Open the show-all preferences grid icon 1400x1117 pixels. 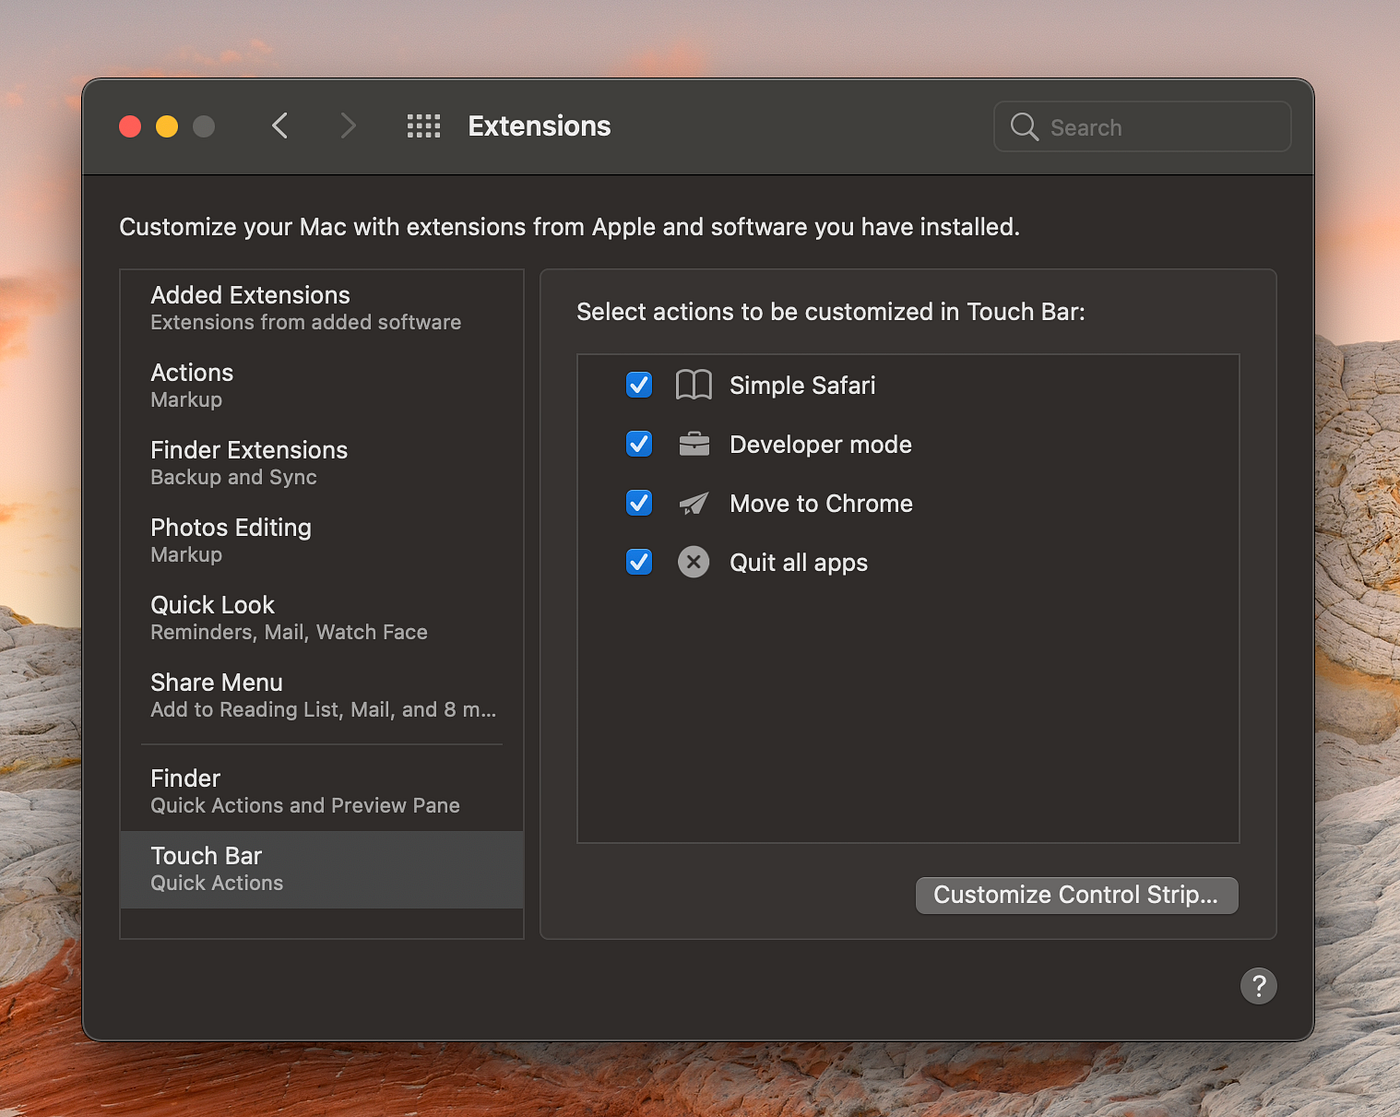(423, 126)
